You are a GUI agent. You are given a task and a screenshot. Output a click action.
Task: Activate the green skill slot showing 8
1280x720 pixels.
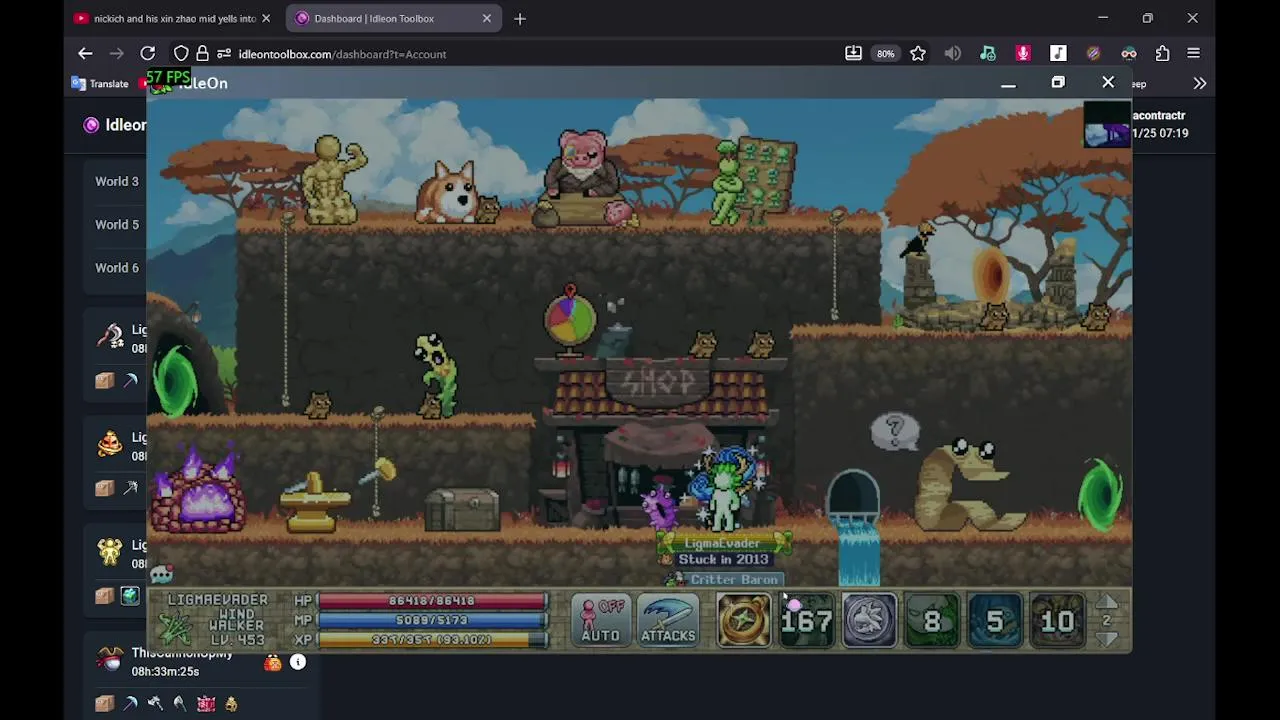[932, 620]
